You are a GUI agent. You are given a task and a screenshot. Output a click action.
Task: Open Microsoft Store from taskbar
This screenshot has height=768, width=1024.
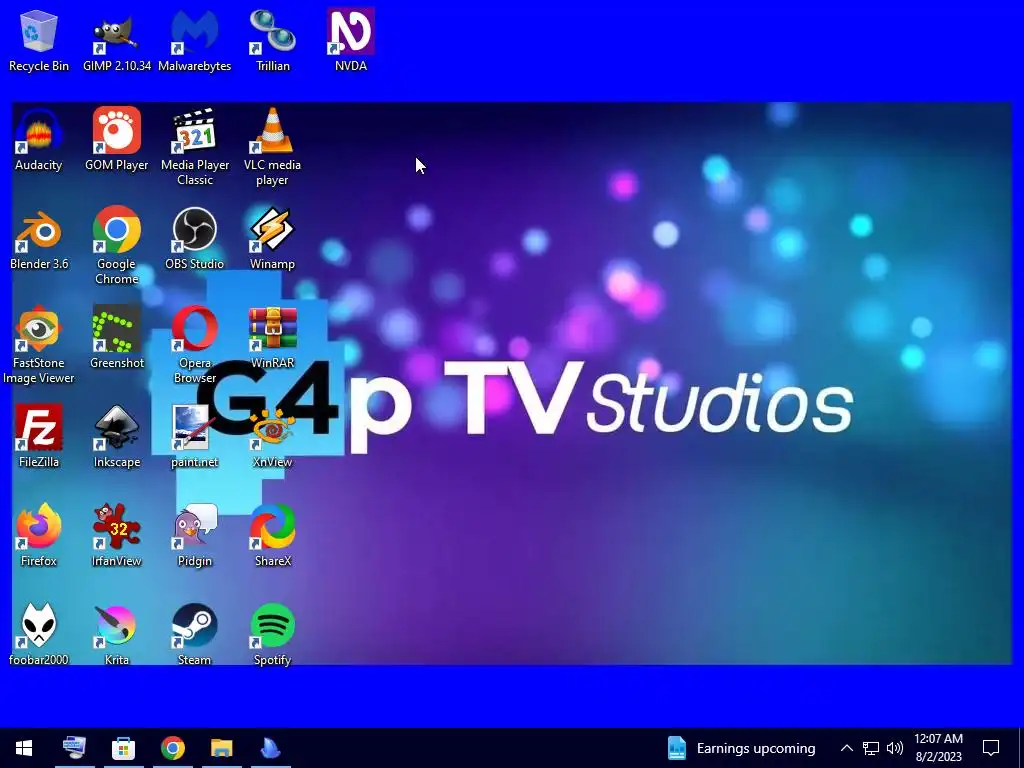(x=123, y=748)
